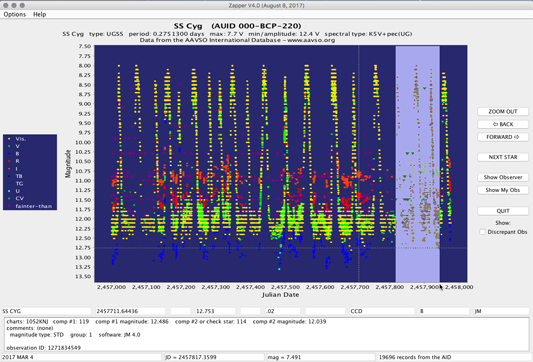The width and height of the screenshot is (533, 362).
Task: Click the CV legend entry
Action: click(x=16, y=199)
